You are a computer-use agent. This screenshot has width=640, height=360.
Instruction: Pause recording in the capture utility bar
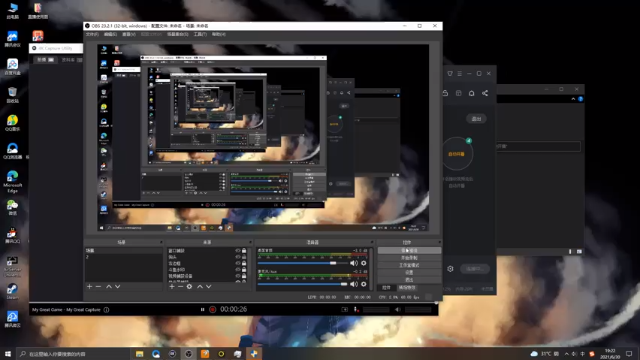click(202, 310)
